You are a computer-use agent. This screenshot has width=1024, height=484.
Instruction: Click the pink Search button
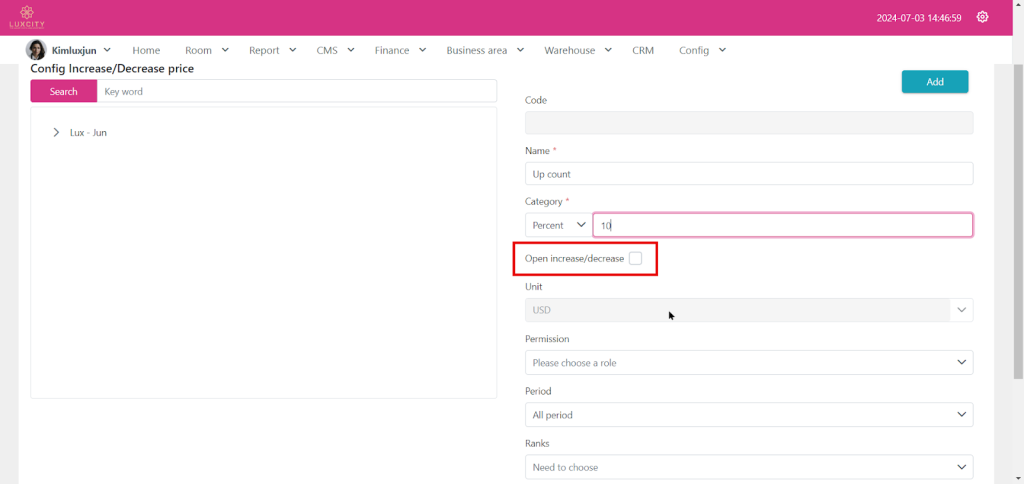pos(63,91)
